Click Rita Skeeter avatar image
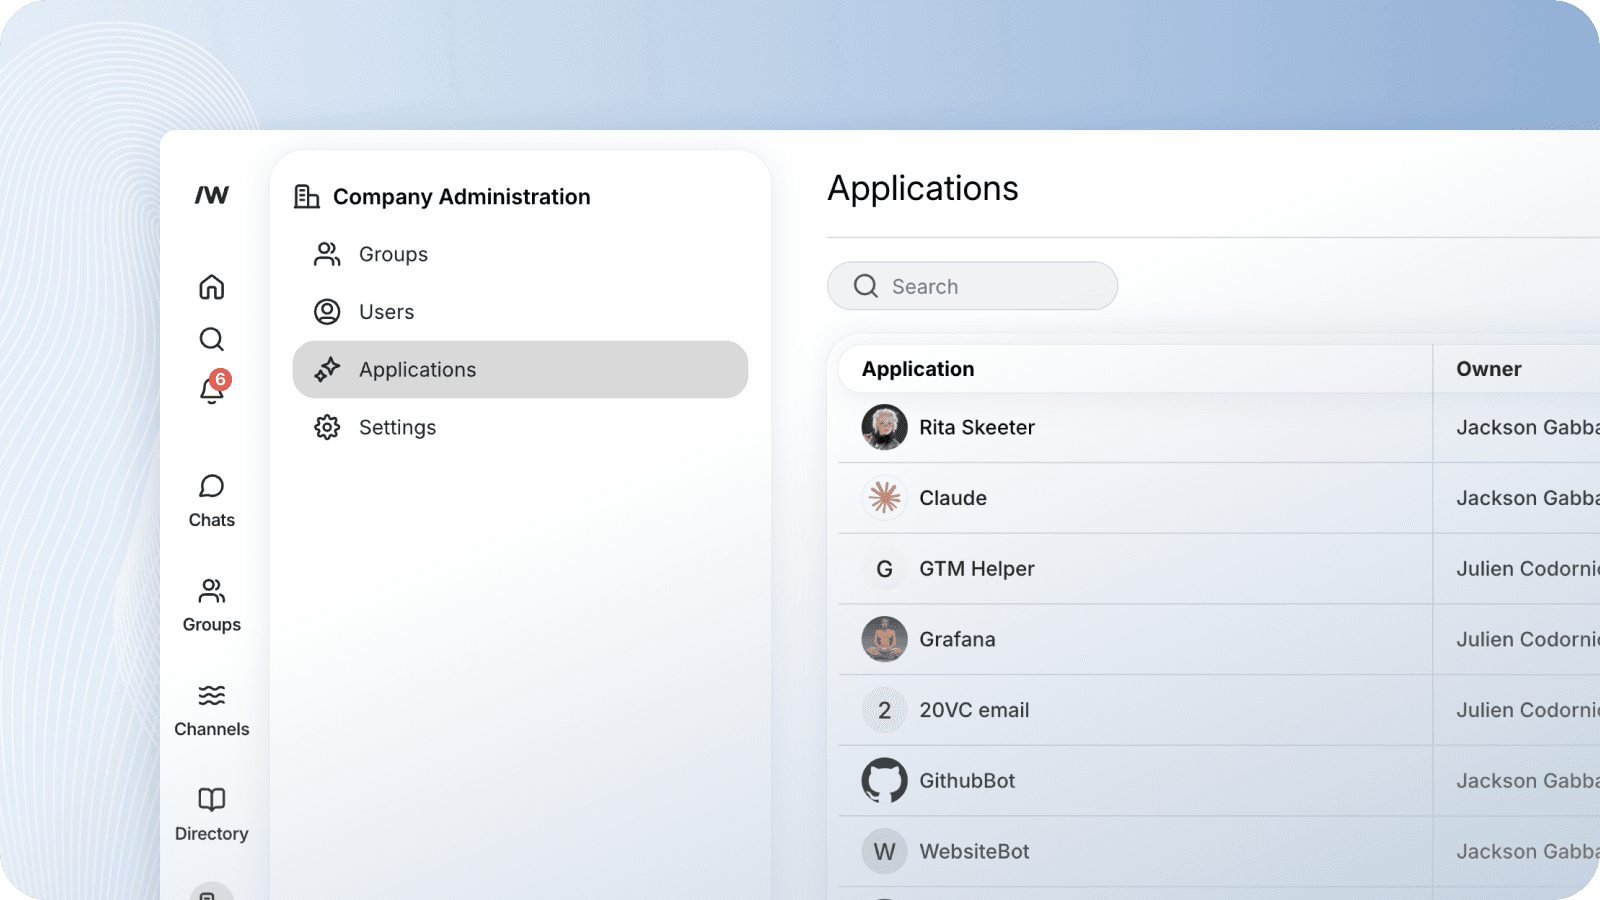Screen dimensions: 1600x900 pos(884,427)
